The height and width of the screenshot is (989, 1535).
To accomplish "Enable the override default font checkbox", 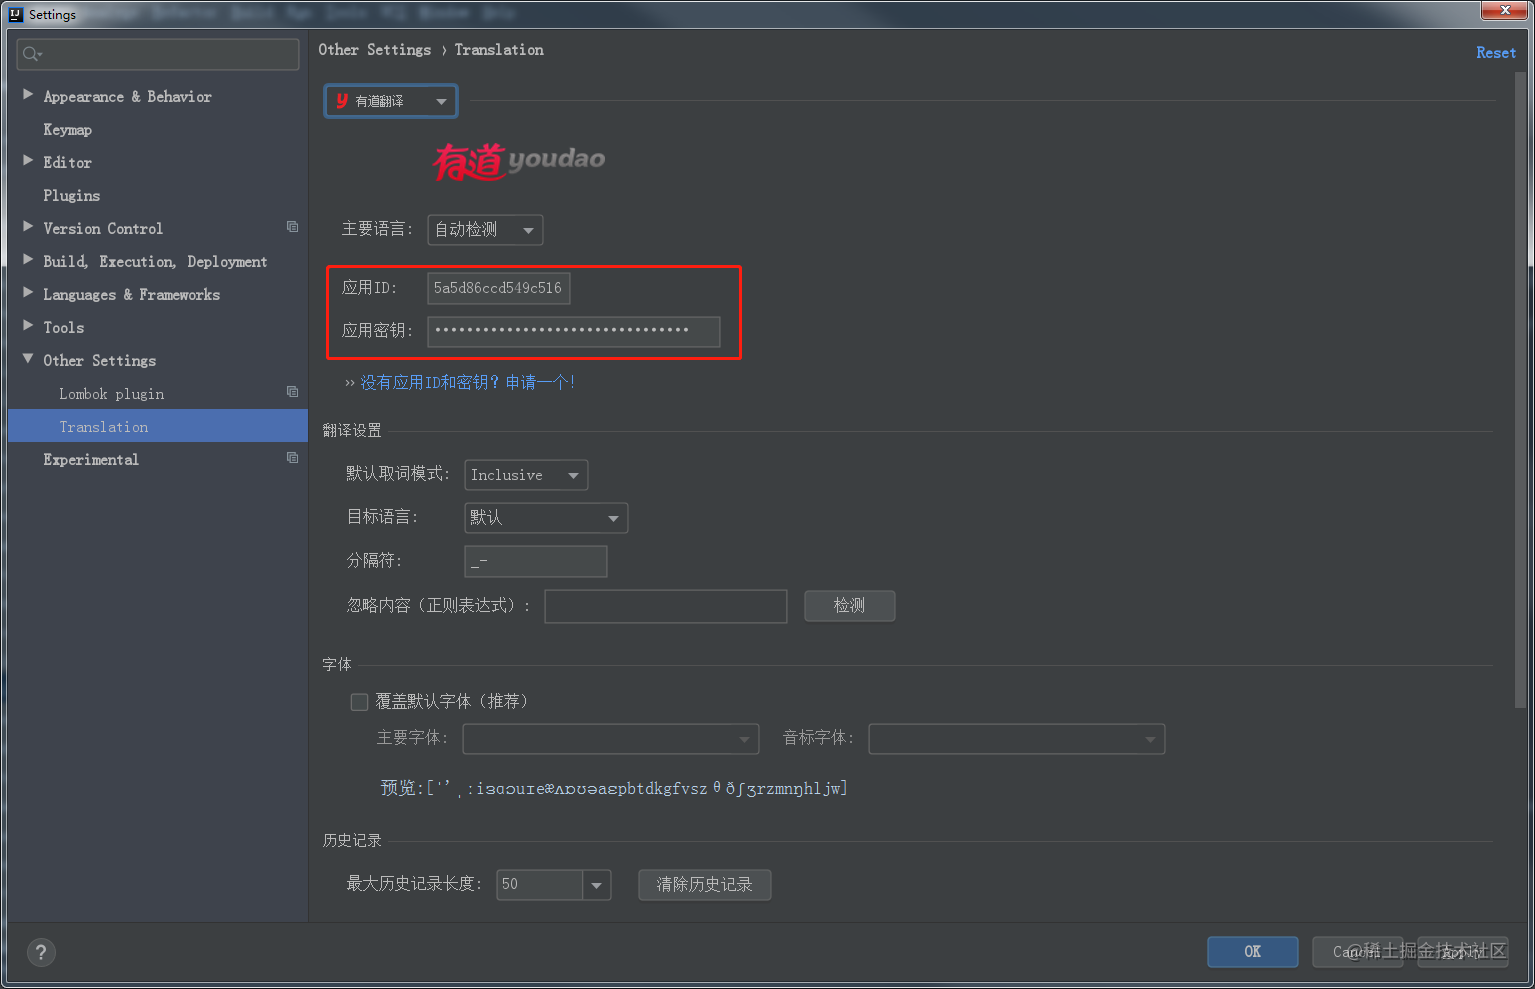I will tap(359, 702).
